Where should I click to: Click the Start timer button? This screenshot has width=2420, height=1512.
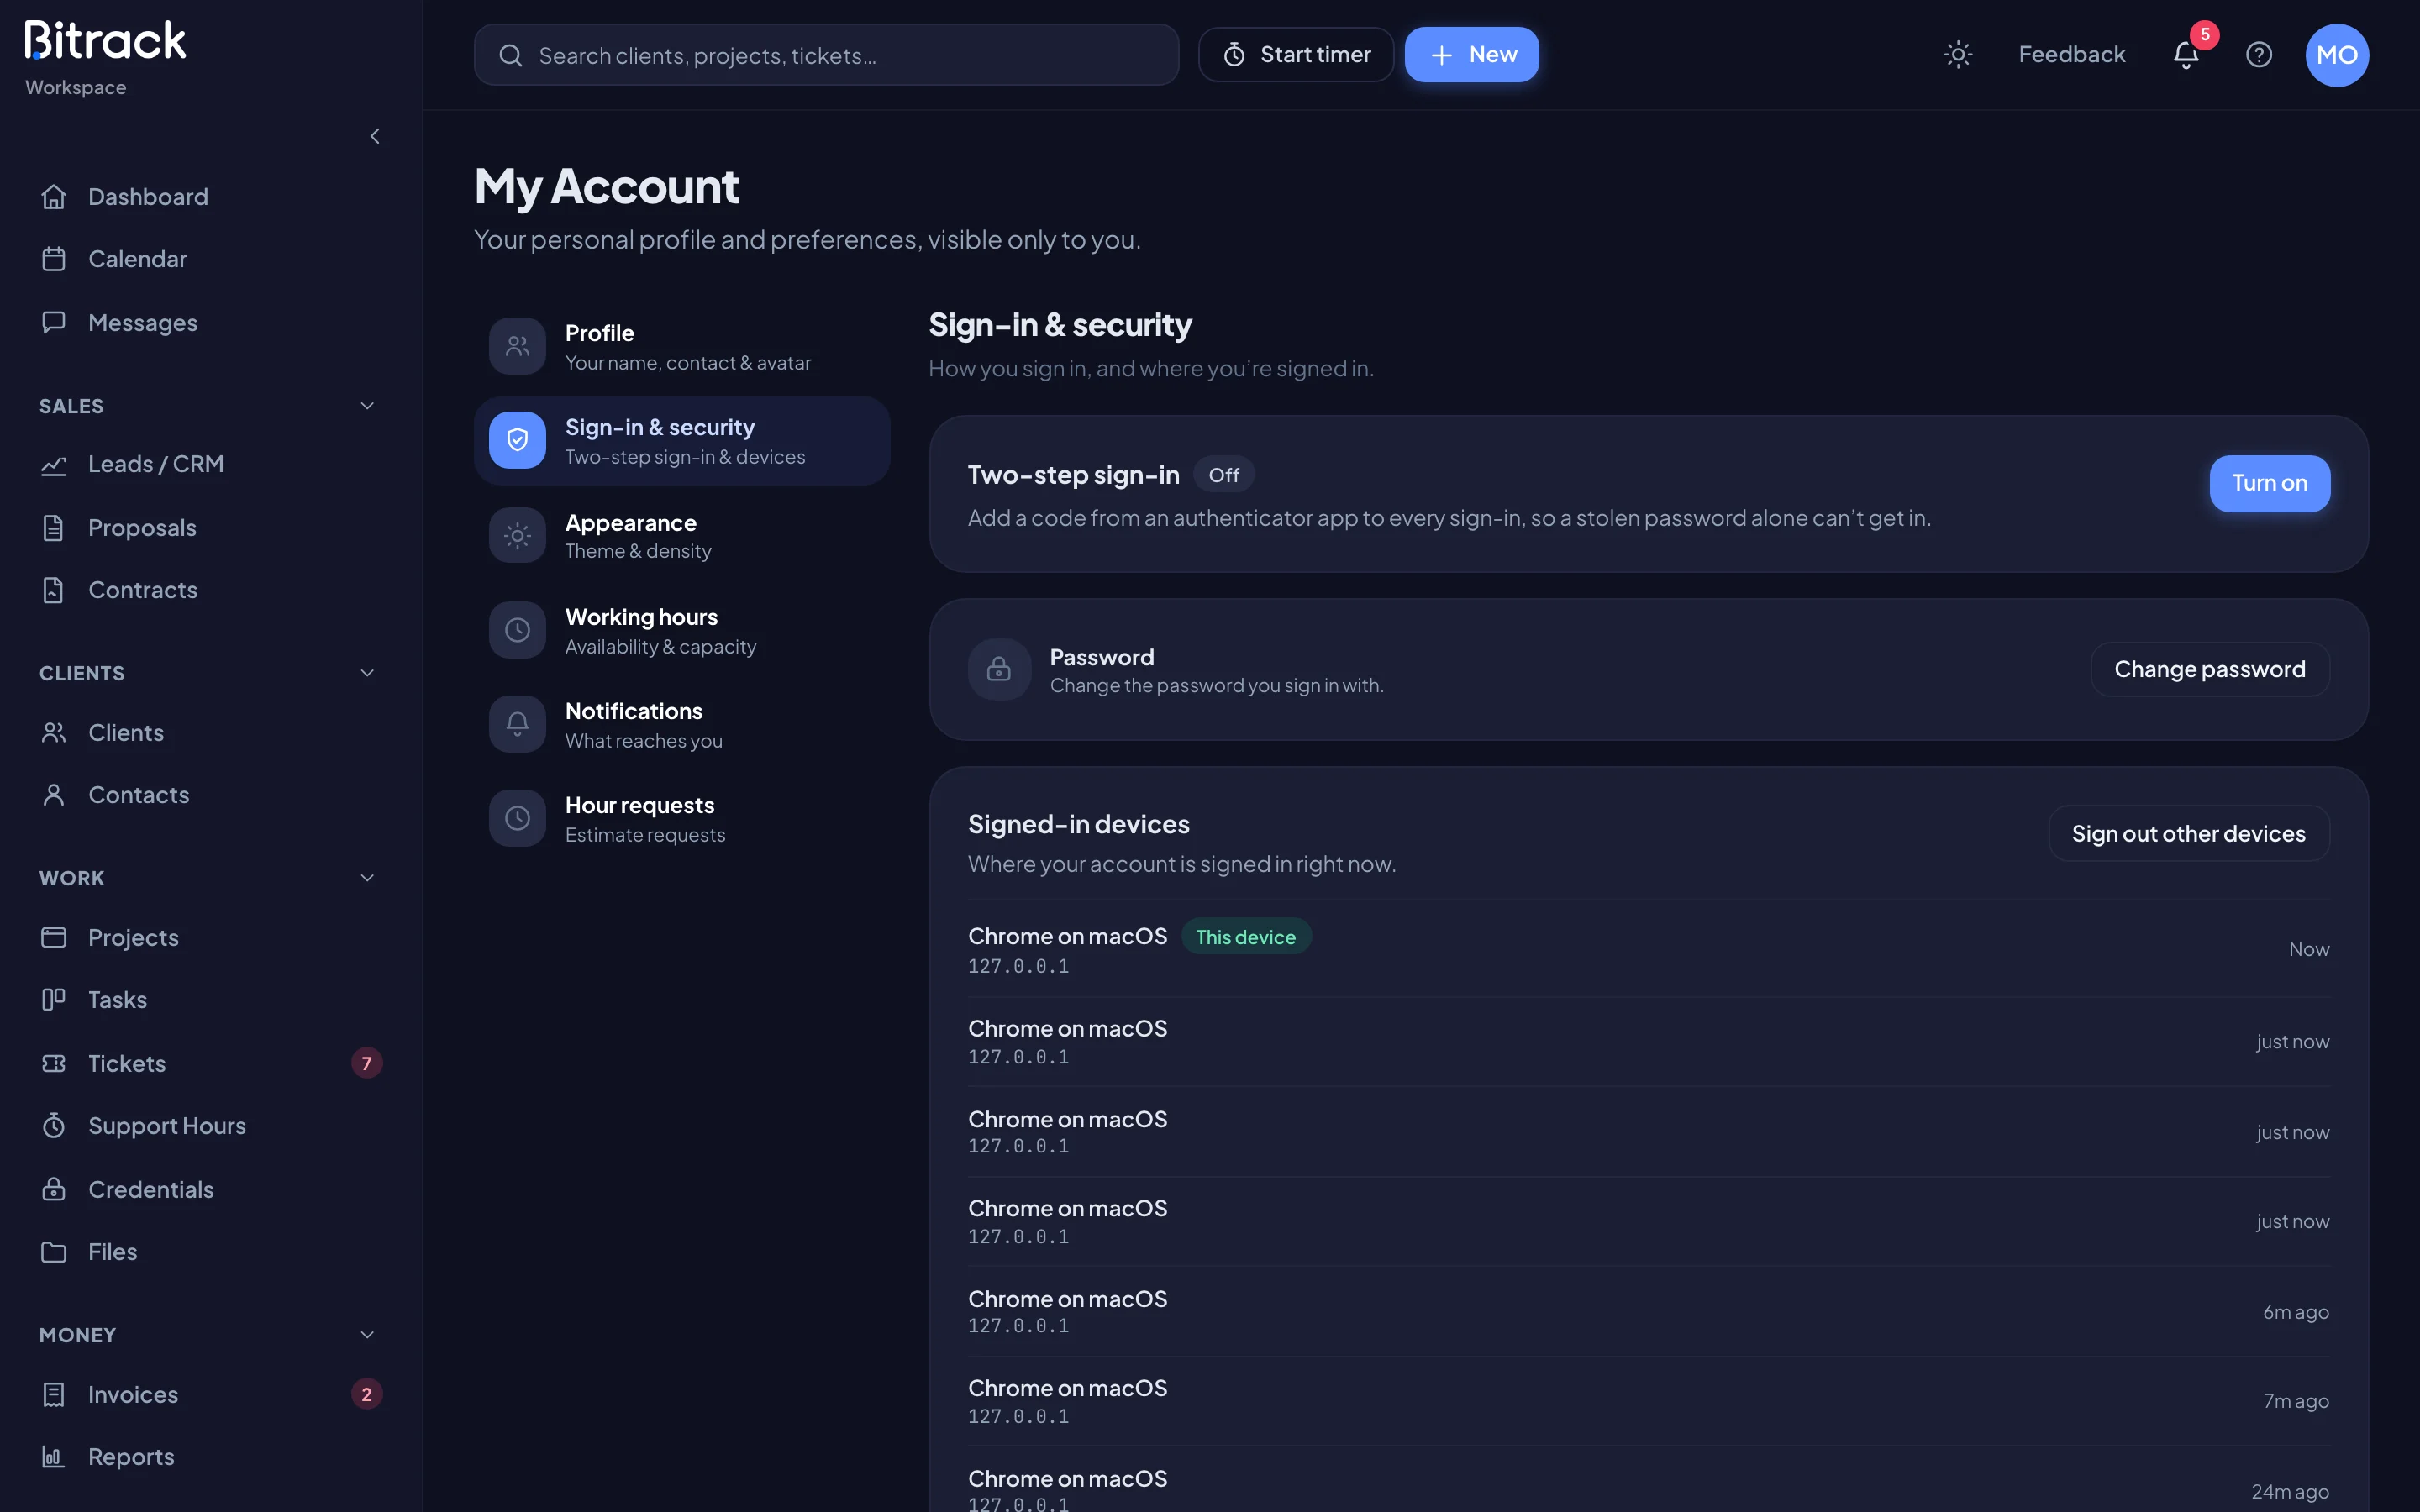[1296, 54]
